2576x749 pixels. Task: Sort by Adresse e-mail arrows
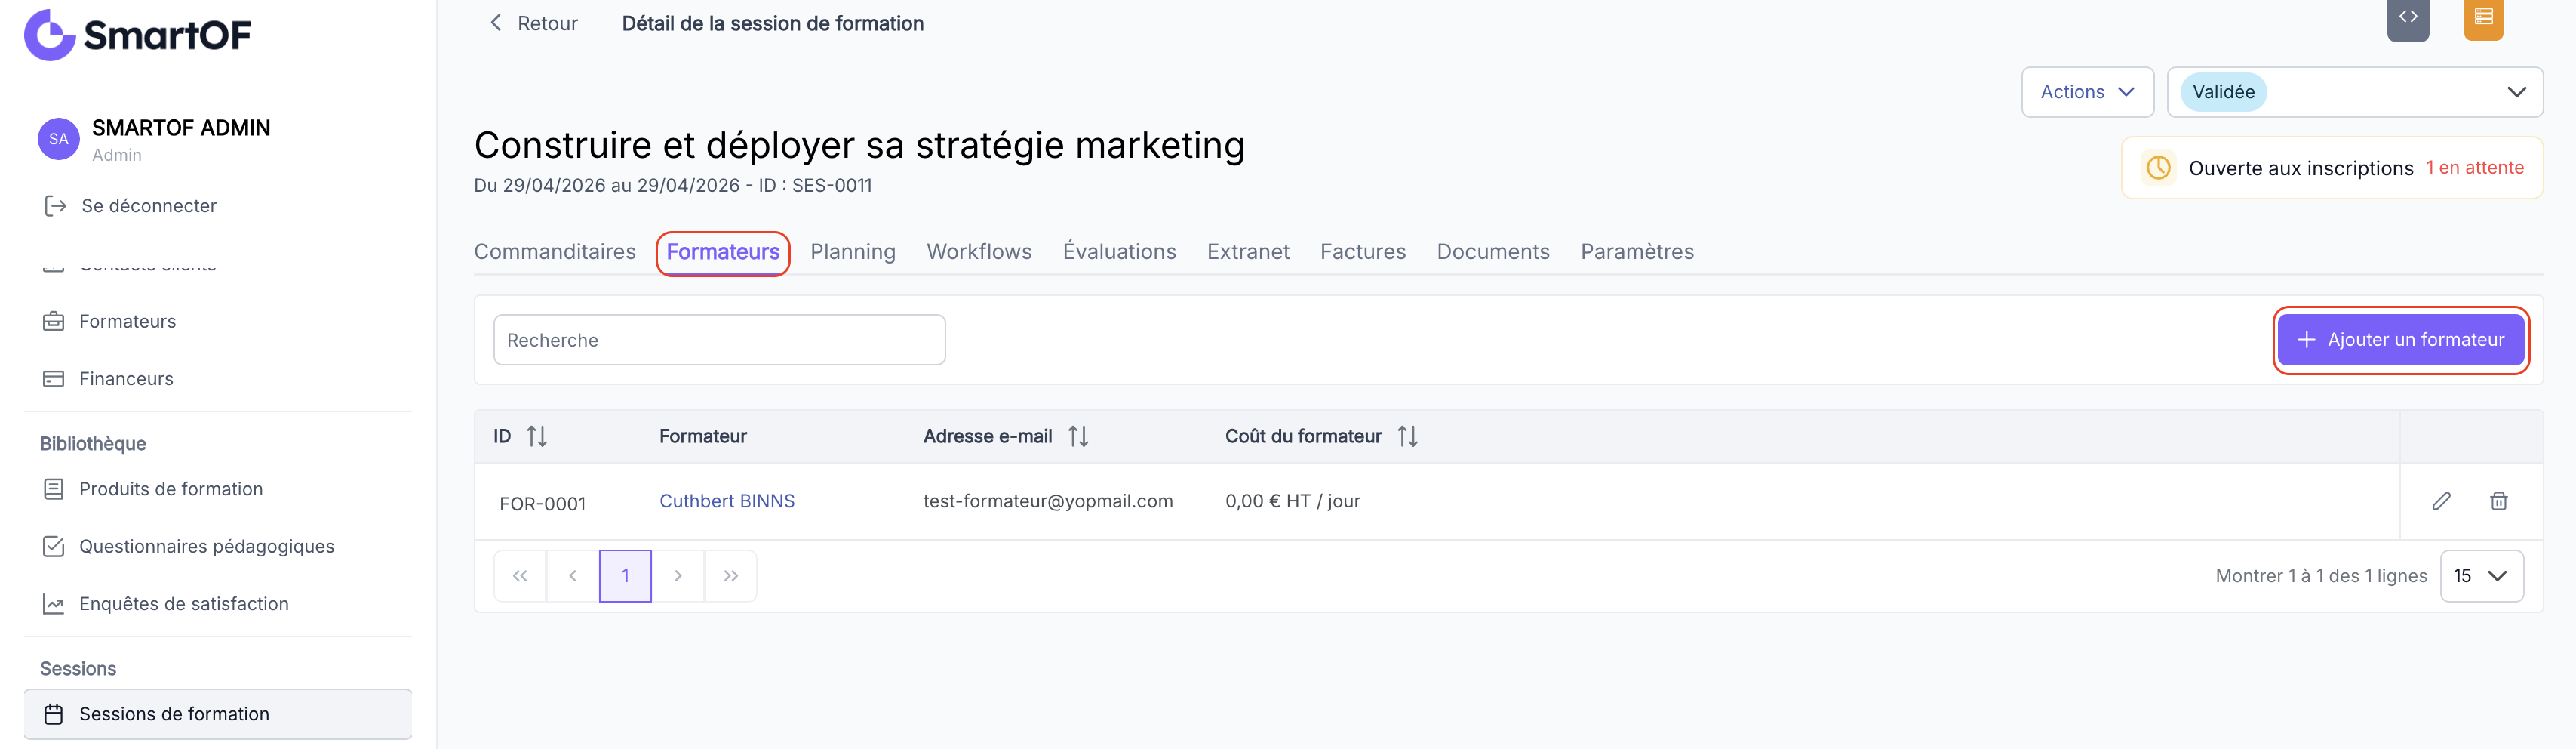[1078, 436]
